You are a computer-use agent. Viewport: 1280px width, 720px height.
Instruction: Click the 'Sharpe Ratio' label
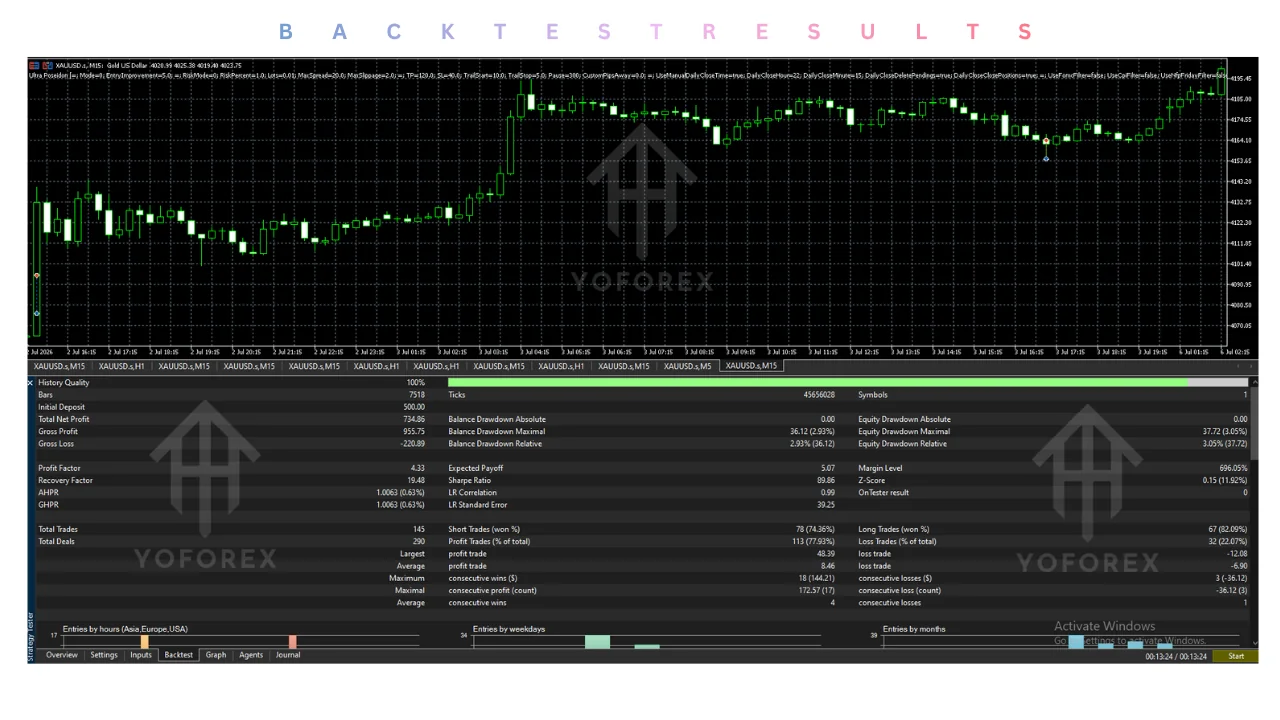click(x=470, y=480)
